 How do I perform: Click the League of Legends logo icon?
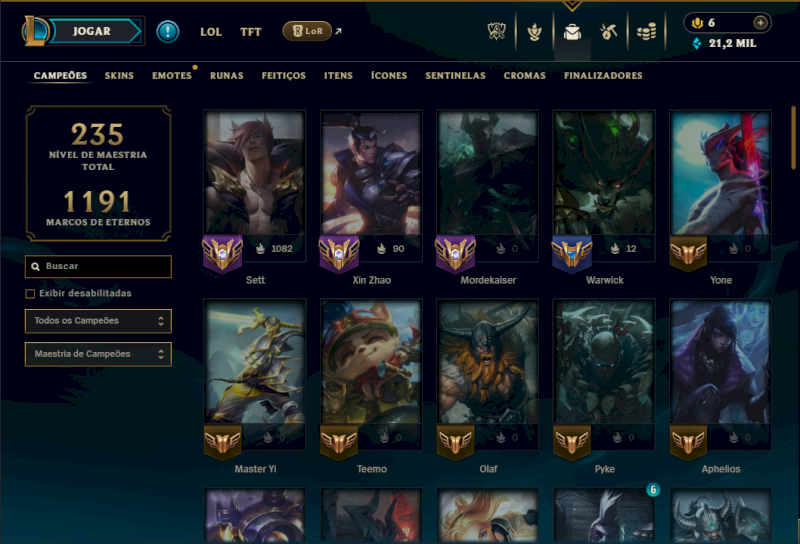pos(34,31)
